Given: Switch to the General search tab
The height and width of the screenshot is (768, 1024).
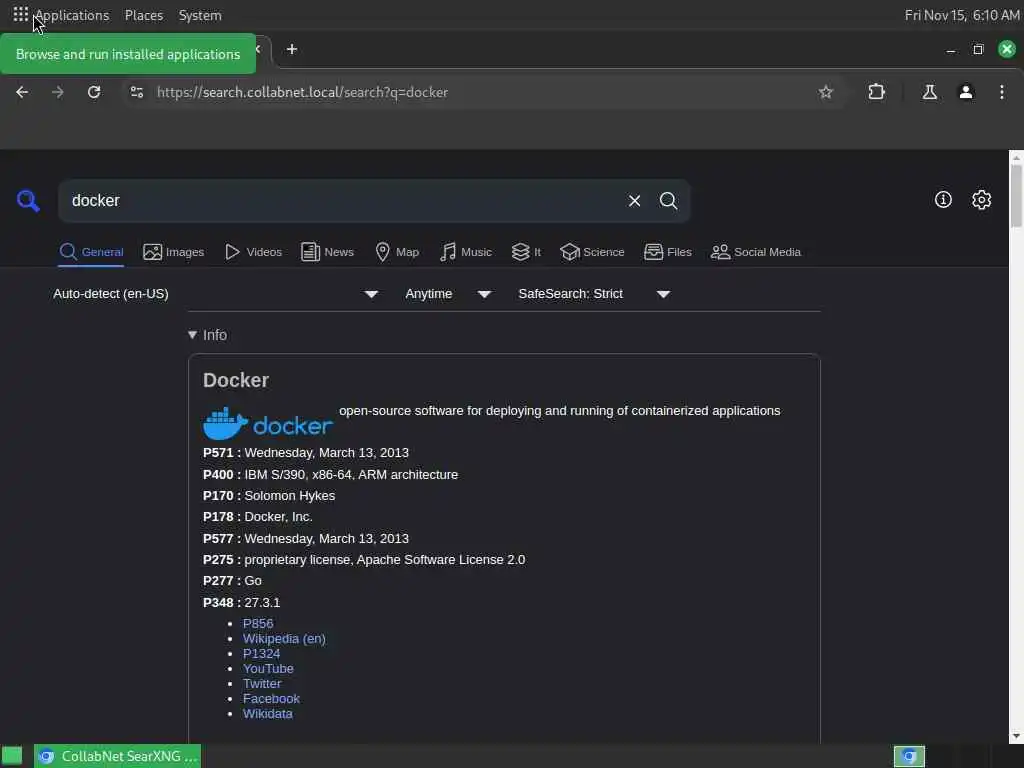Looking at the screenshot, I should pos(91,252).
